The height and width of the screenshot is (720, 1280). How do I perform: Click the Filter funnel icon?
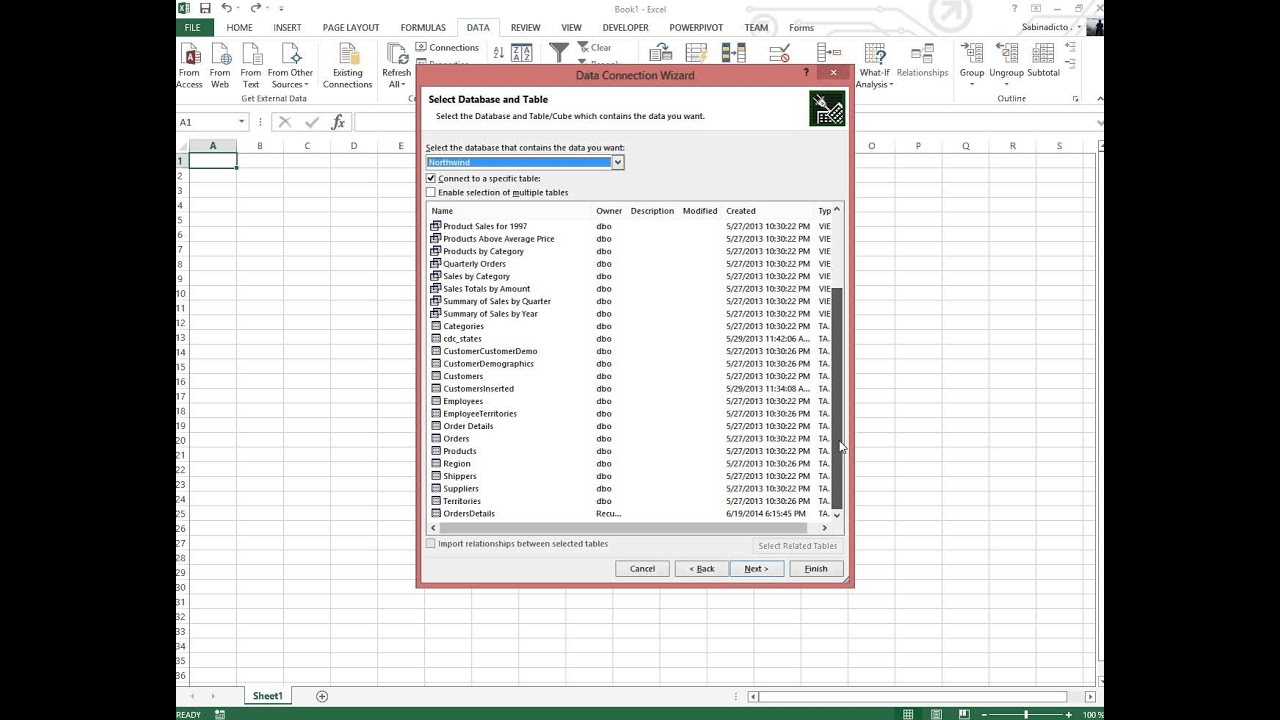(x=559, y=53)
